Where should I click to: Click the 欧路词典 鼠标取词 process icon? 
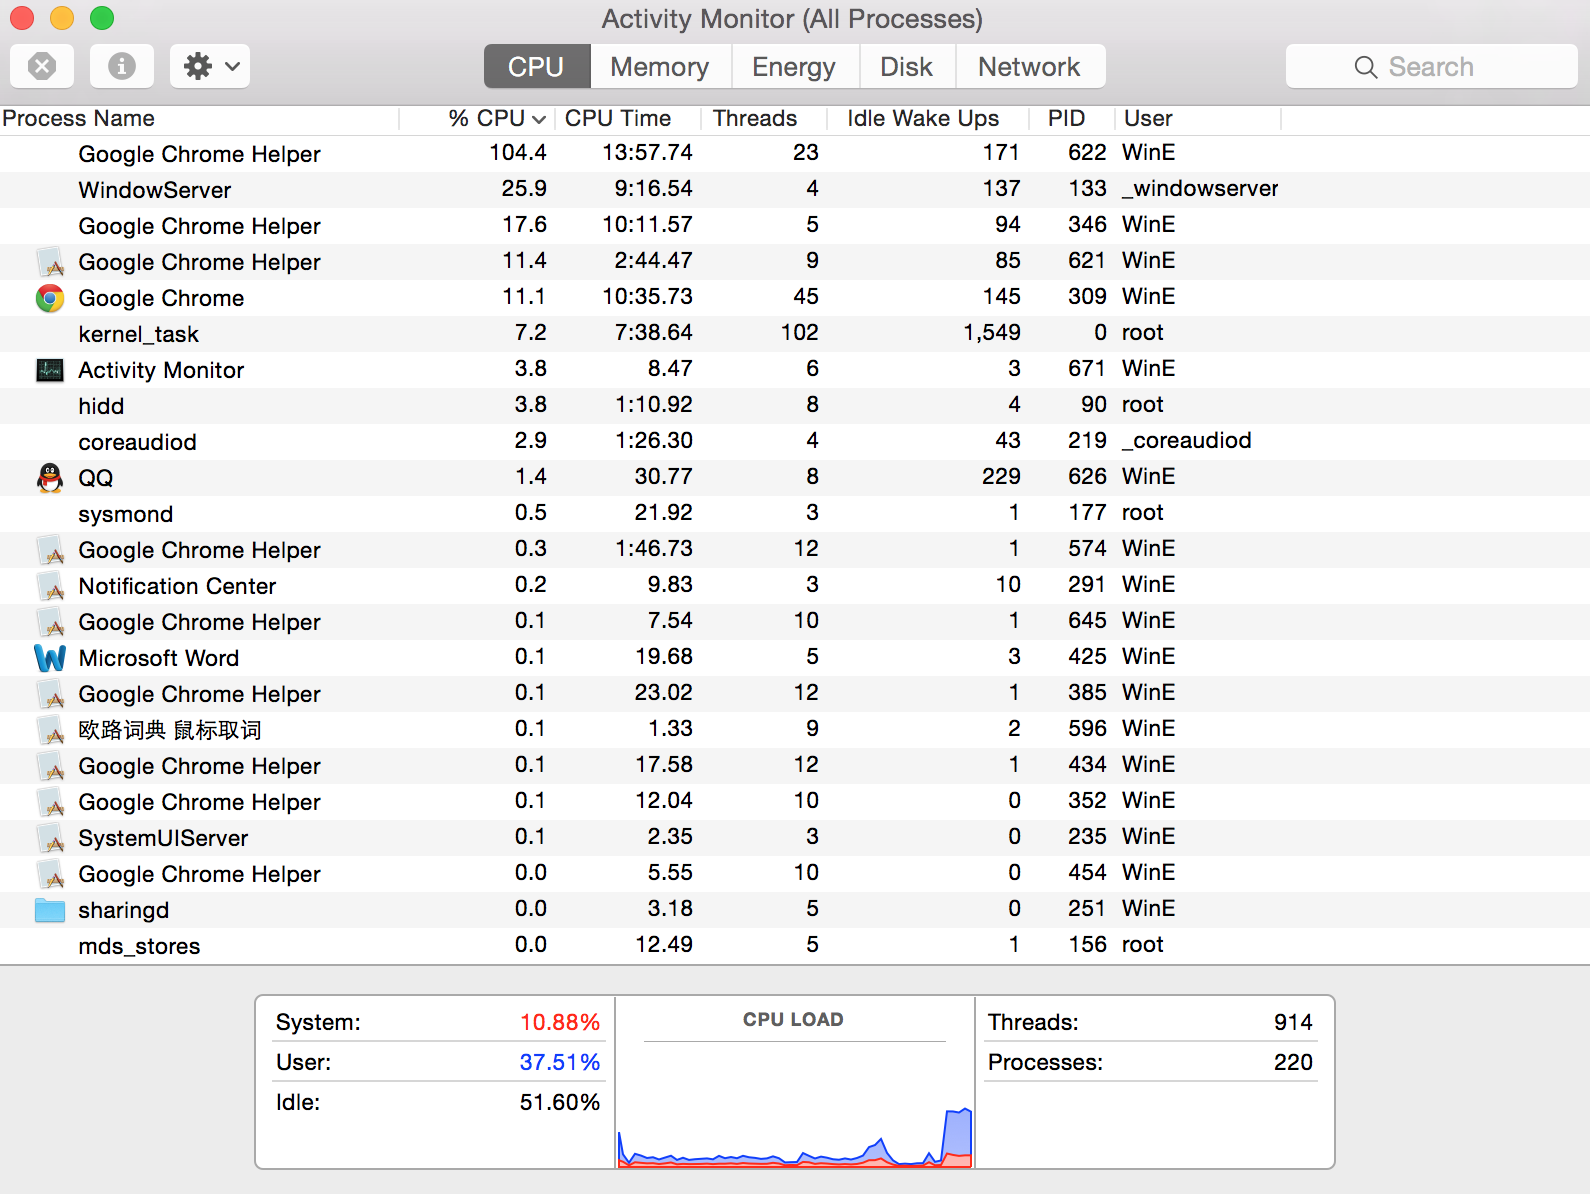pyautogui.click(x=50, y=730)
